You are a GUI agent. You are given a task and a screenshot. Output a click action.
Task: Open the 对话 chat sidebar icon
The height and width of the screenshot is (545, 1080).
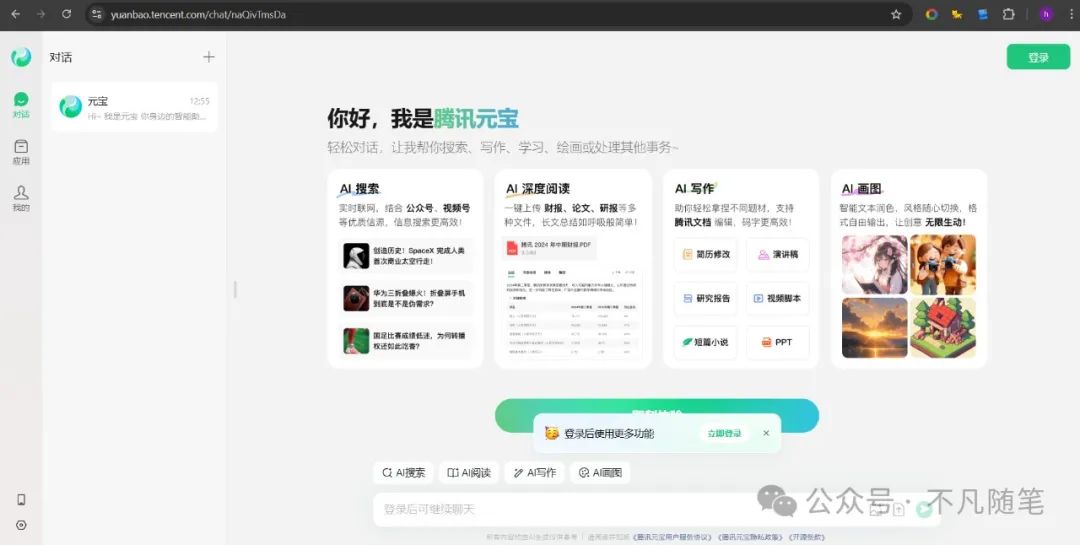coord(21,104)
